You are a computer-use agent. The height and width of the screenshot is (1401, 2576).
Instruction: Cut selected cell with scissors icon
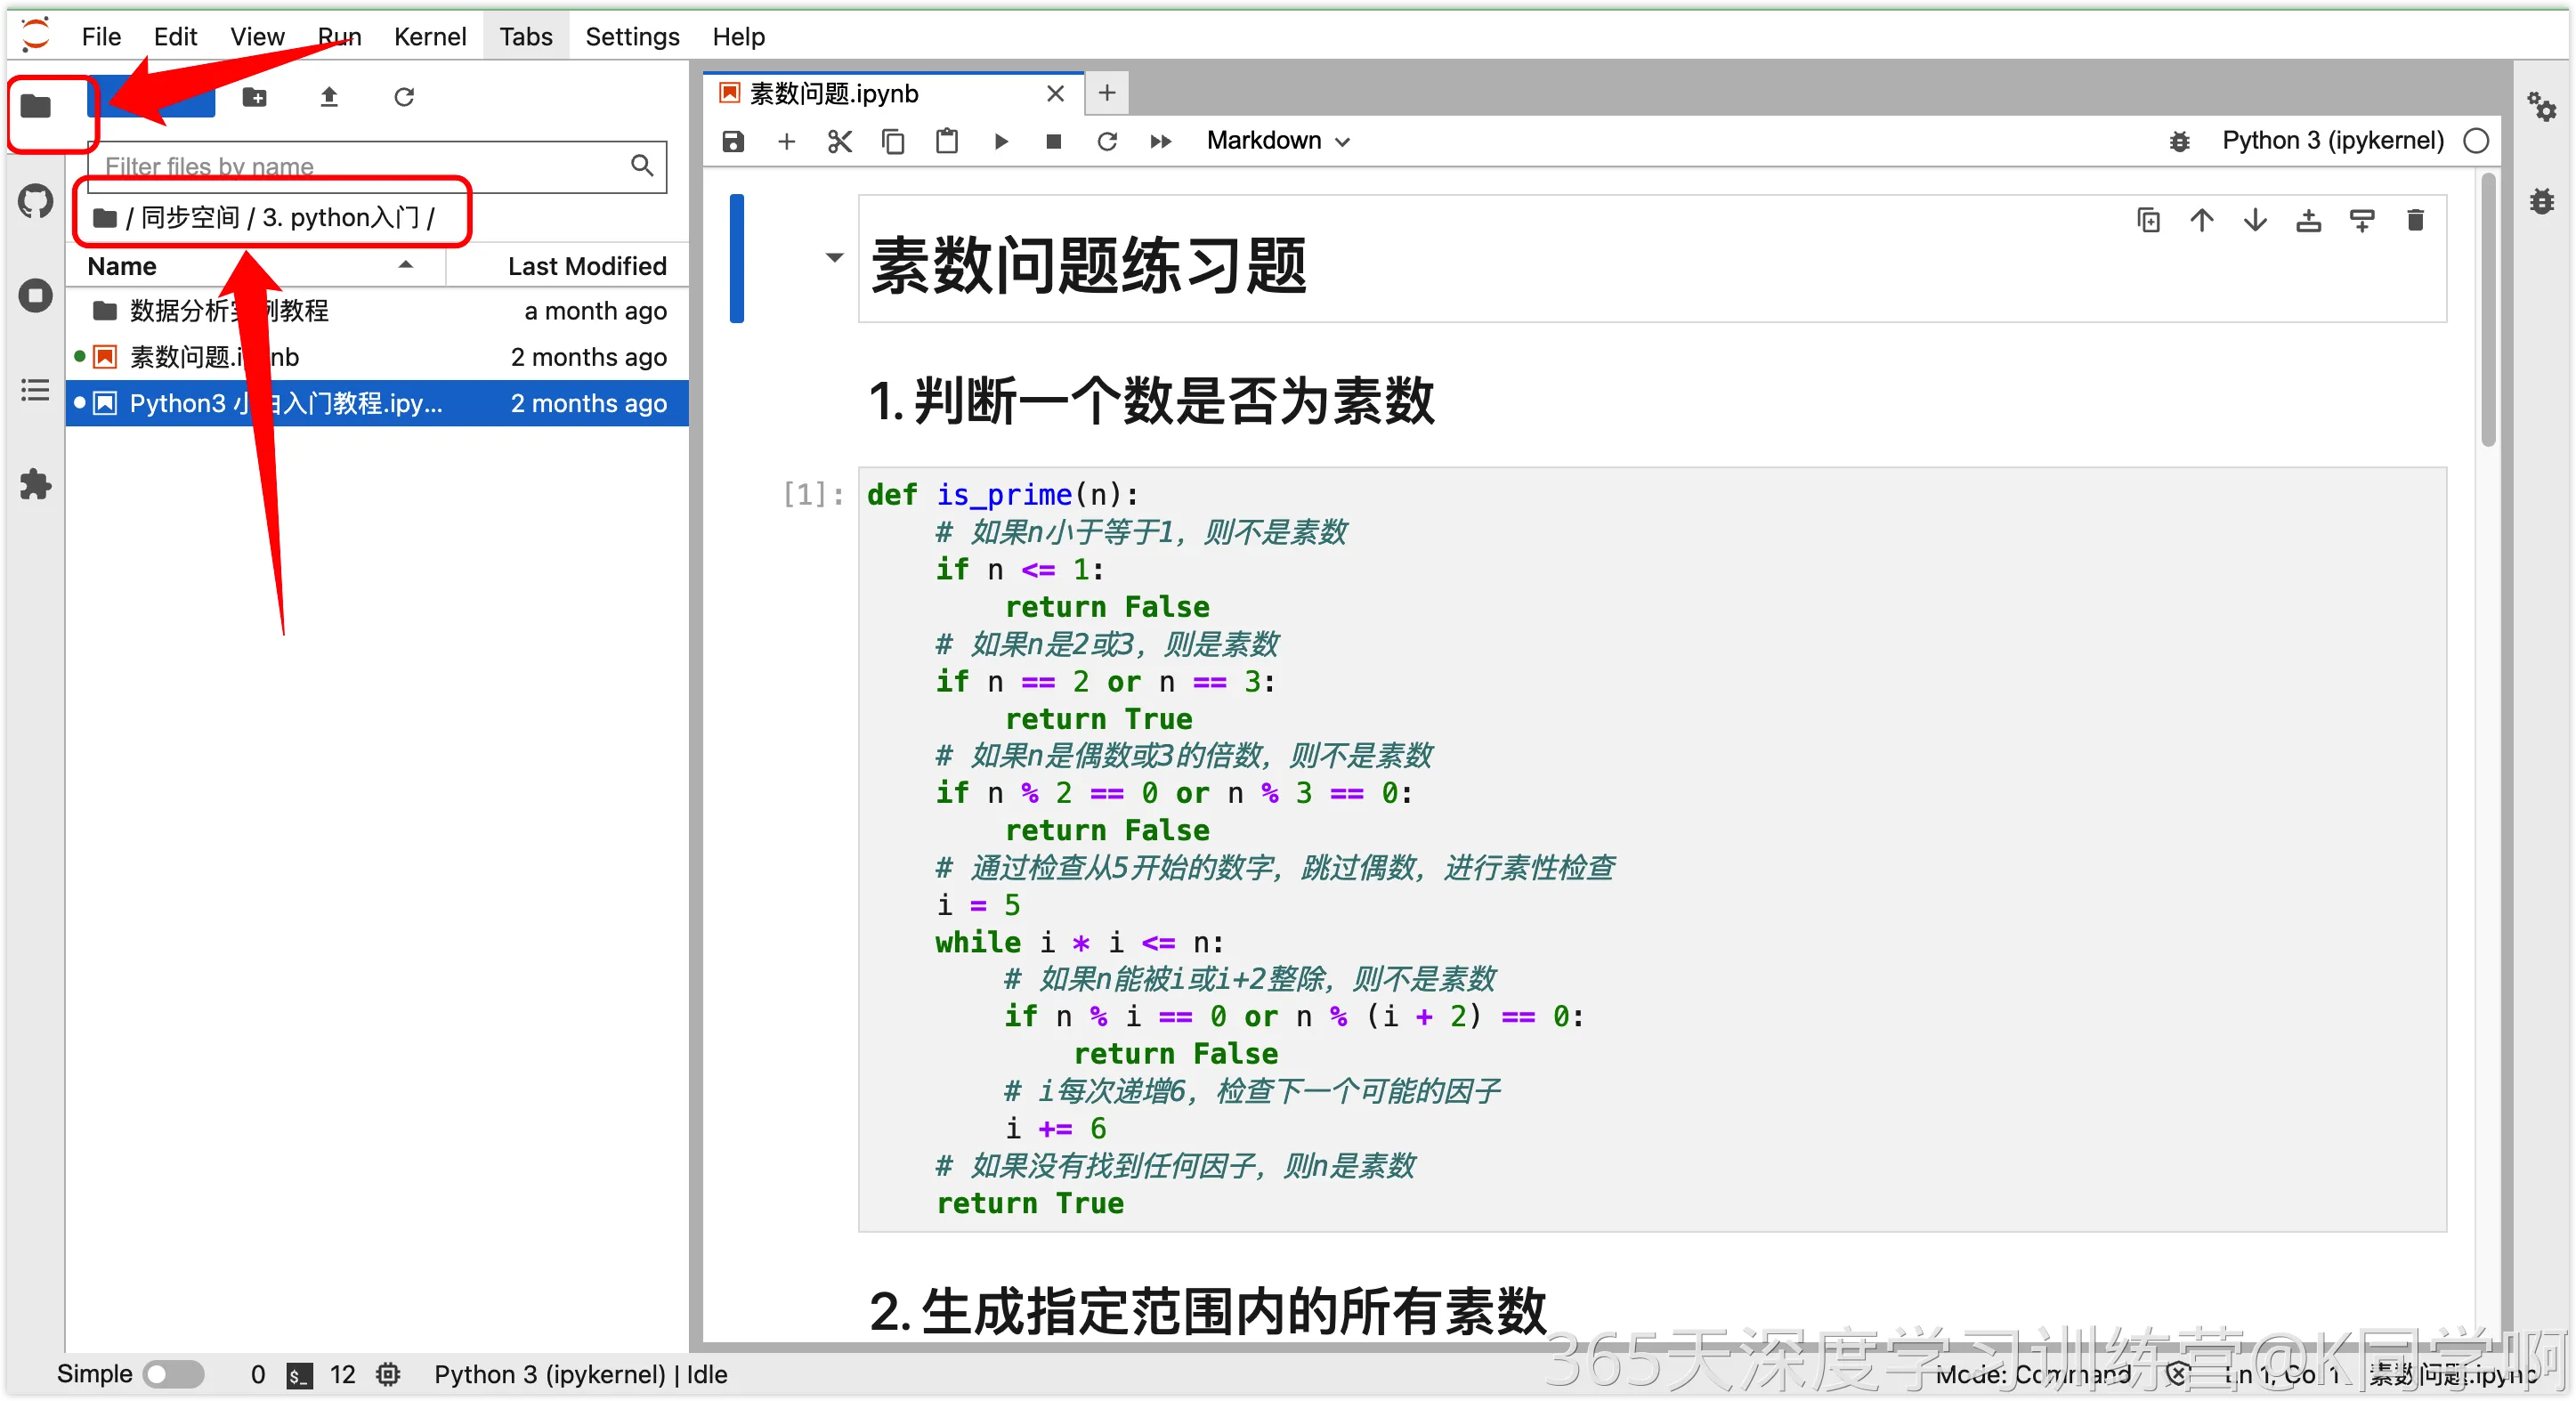[839, 141]
